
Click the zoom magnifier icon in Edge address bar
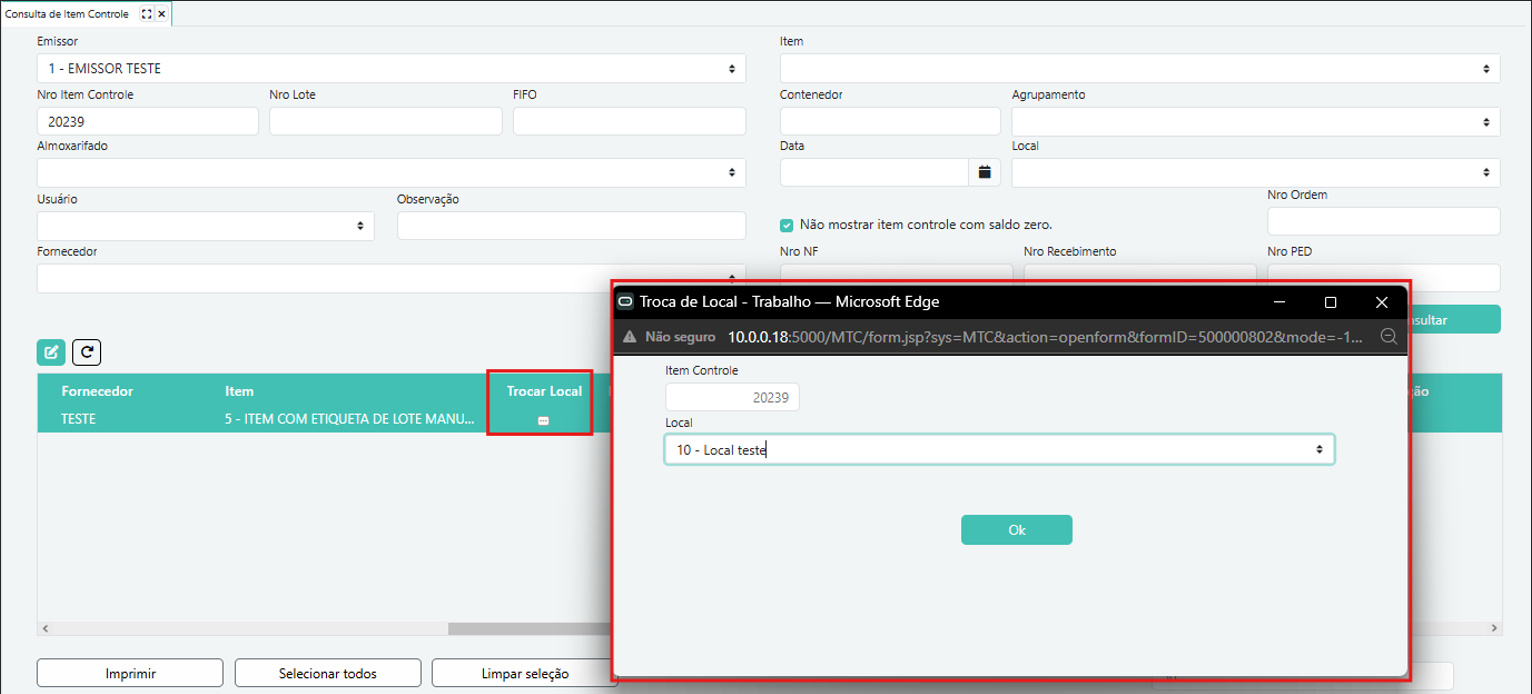coord(1388,337)
